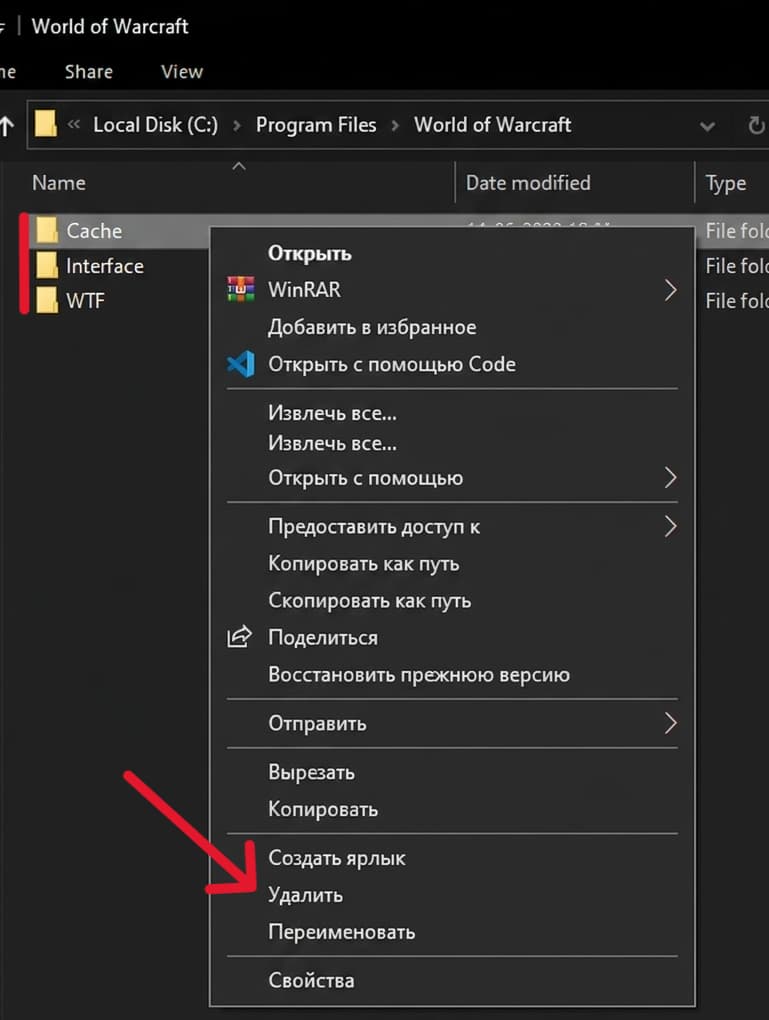Select the Cache folder name

click(x=94, y=231)
